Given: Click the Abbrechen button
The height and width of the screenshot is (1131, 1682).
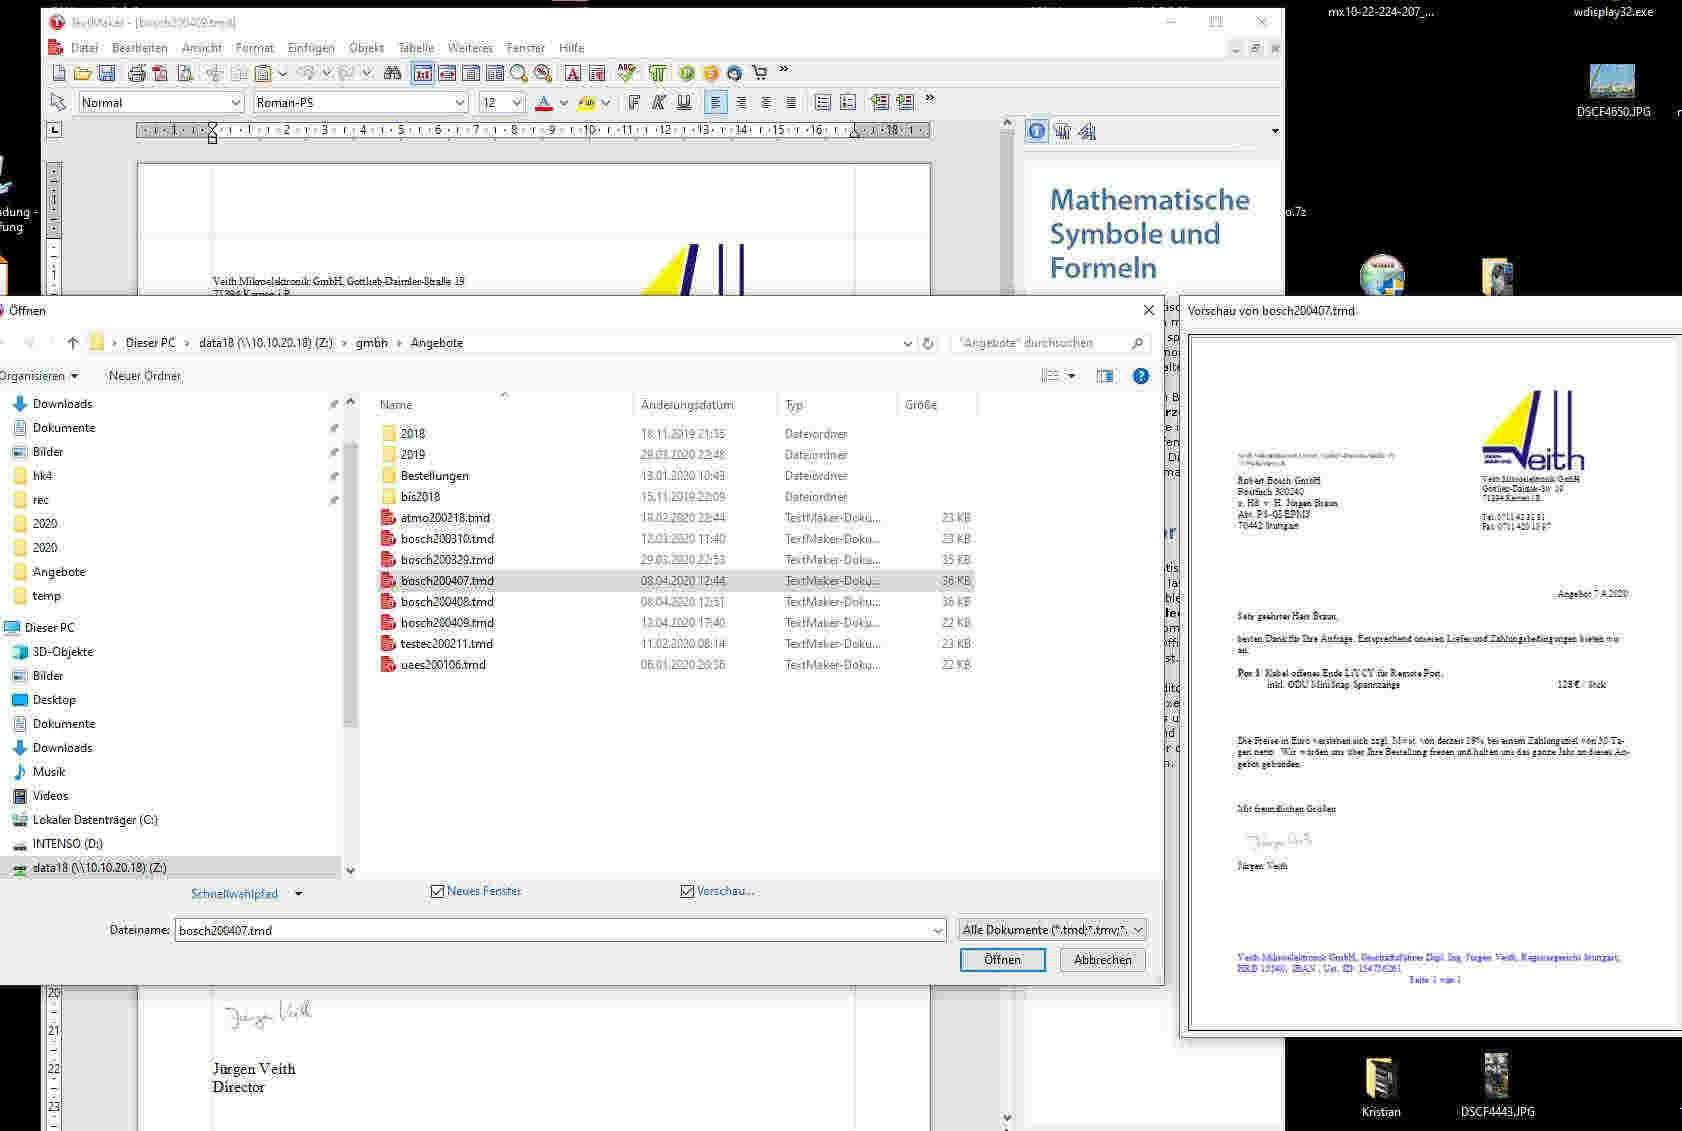Looking at the screenshot, I should [x=1102, y=960].
